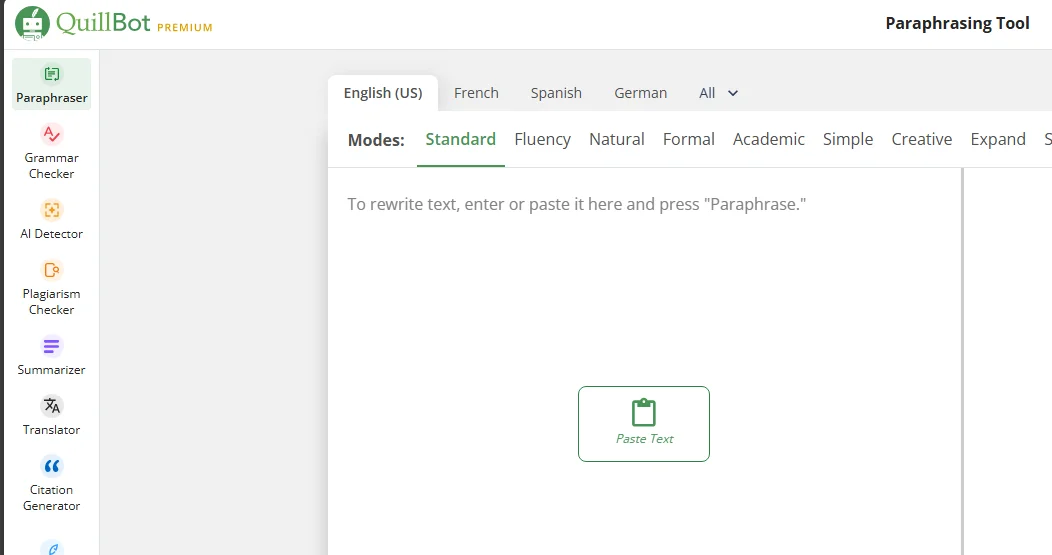The width and height of the screenshot is (1052, 555).
Task: Switch to the German language tab
Action: 641,93
